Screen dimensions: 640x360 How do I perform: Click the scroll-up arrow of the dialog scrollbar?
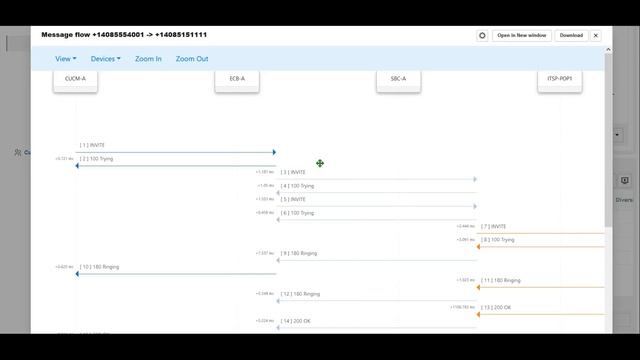click(x=608, y=49)
